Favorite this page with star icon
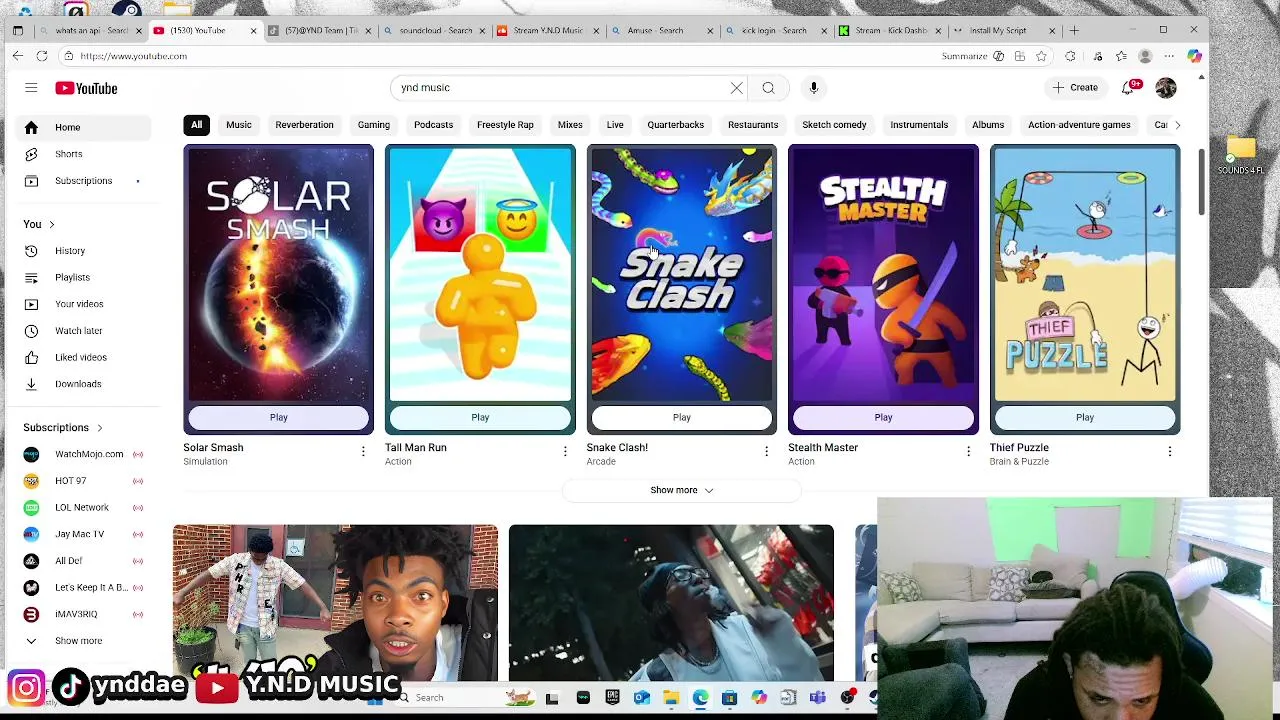 click(x=1041, y=56)
